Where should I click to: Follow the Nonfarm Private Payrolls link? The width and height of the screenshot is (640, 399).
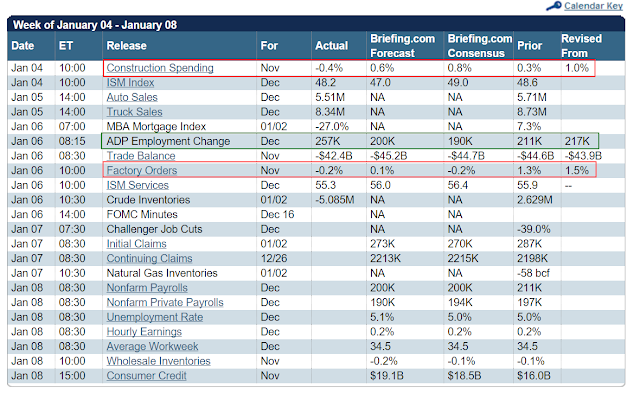tap(165, 303)
